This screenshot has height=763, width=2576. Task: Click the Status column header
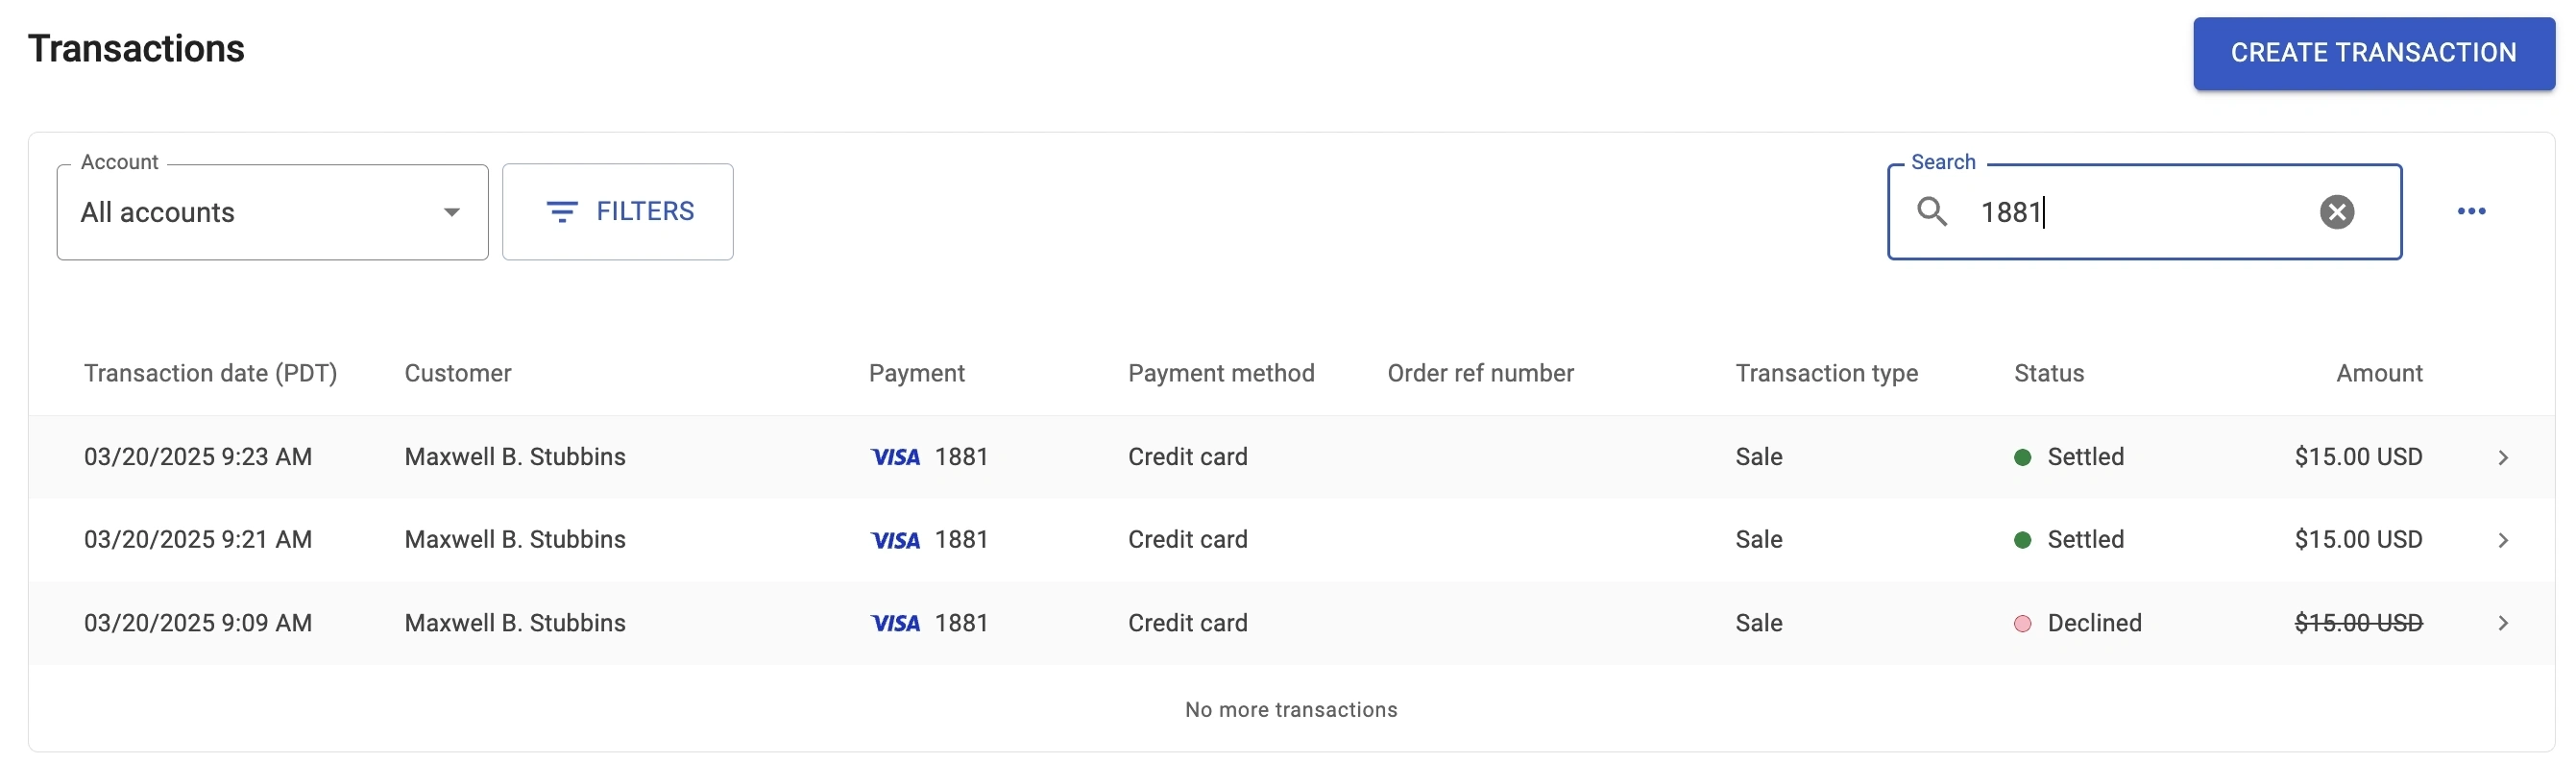(2048, 373)
